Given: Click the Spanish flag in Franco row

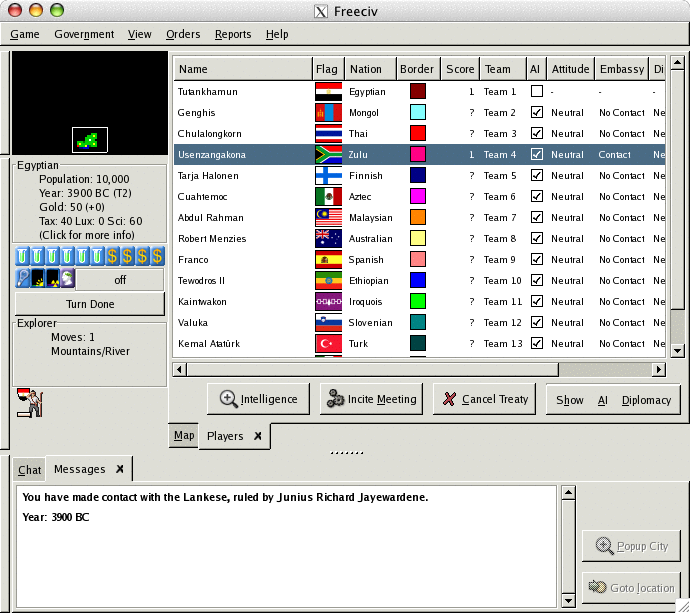Looking at the screenshot, I should [x=328, y=260].
